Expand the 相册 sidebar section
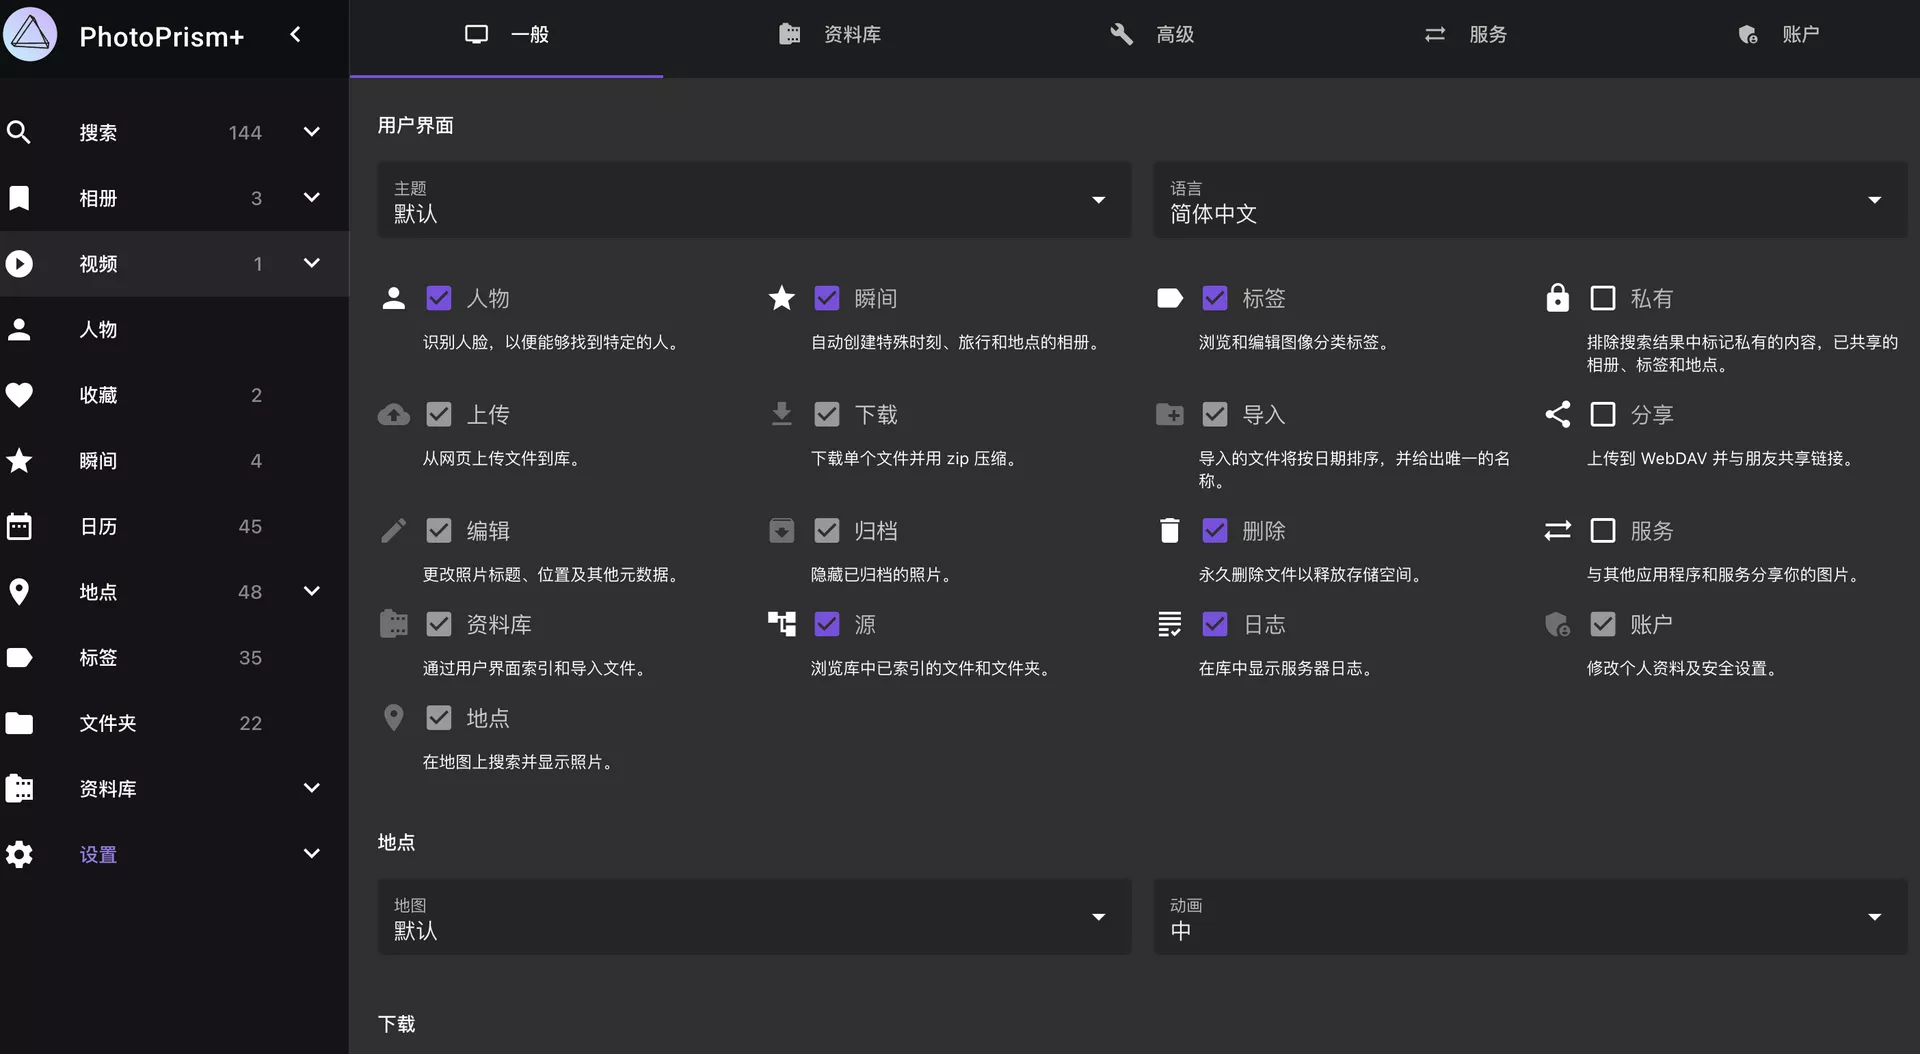 311,198
